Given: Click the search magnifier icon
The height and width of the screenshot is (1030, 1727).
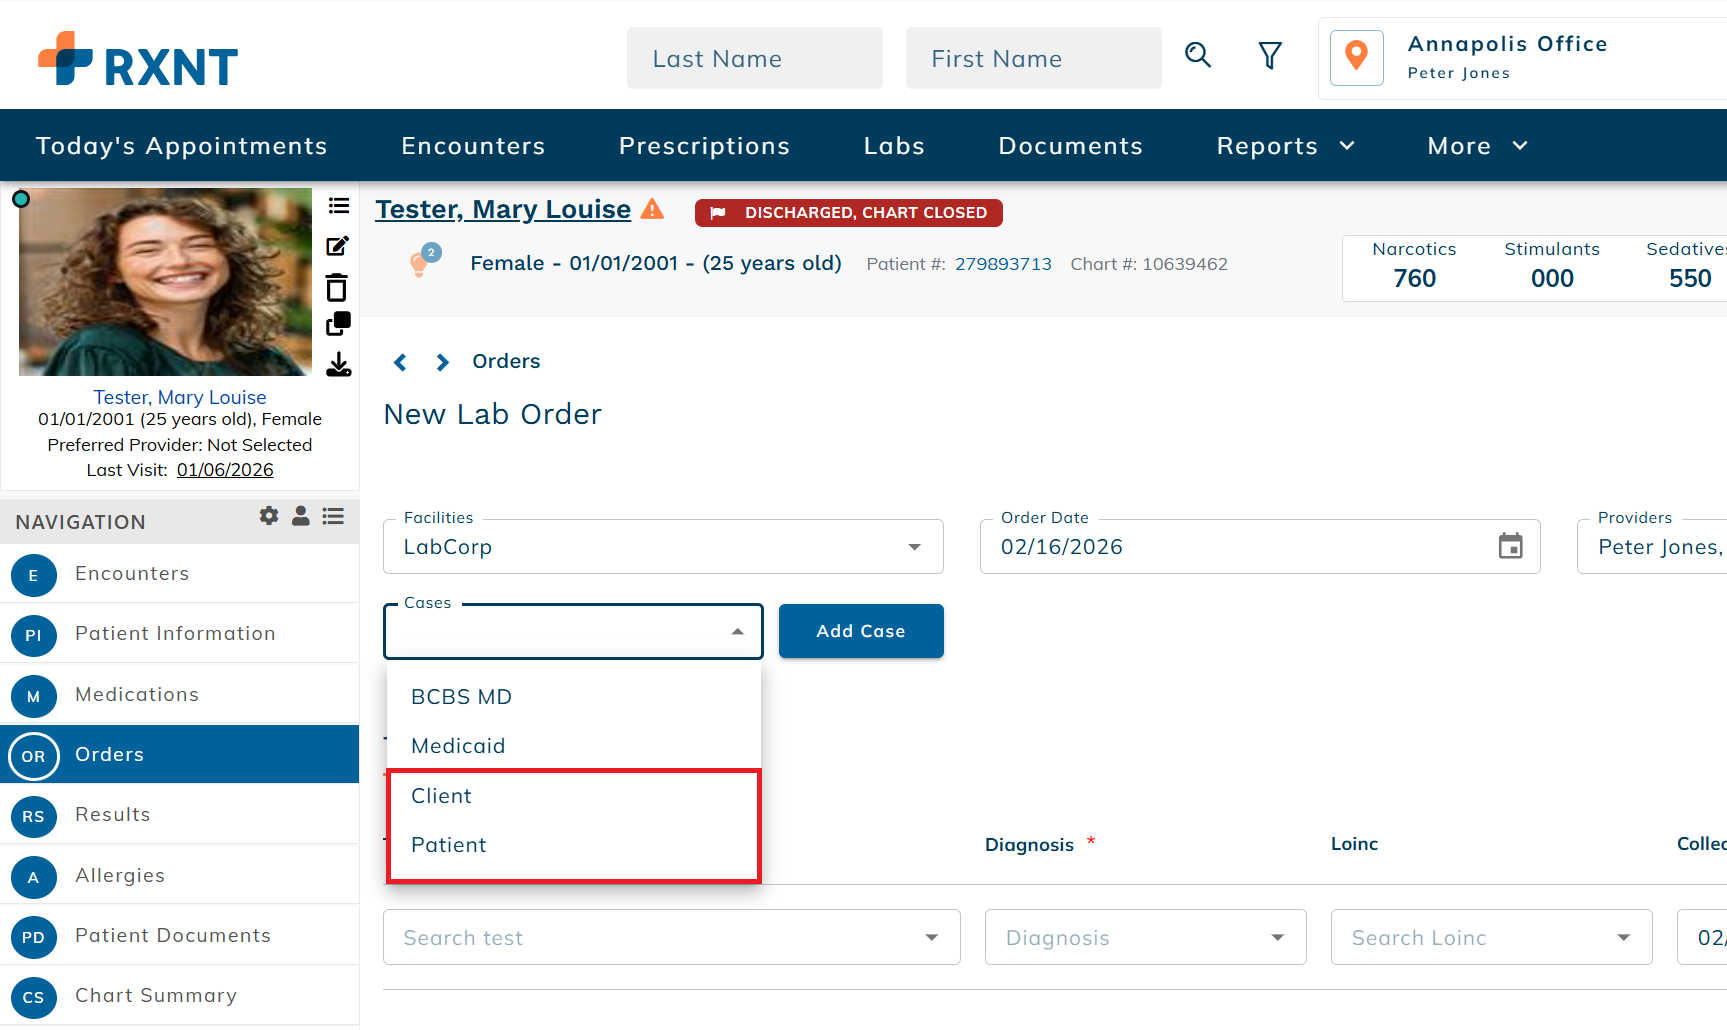Looking at the screenshot, I should point(1197,55).
